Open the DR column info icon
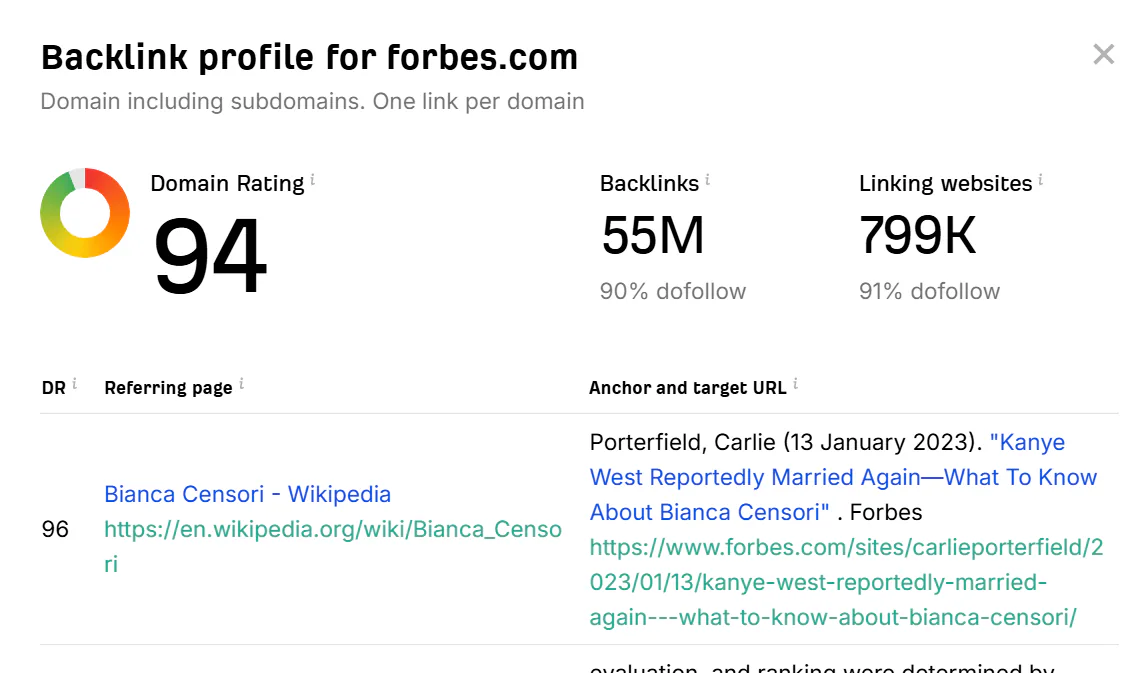 pyautogui.click(x=74, y=383)
